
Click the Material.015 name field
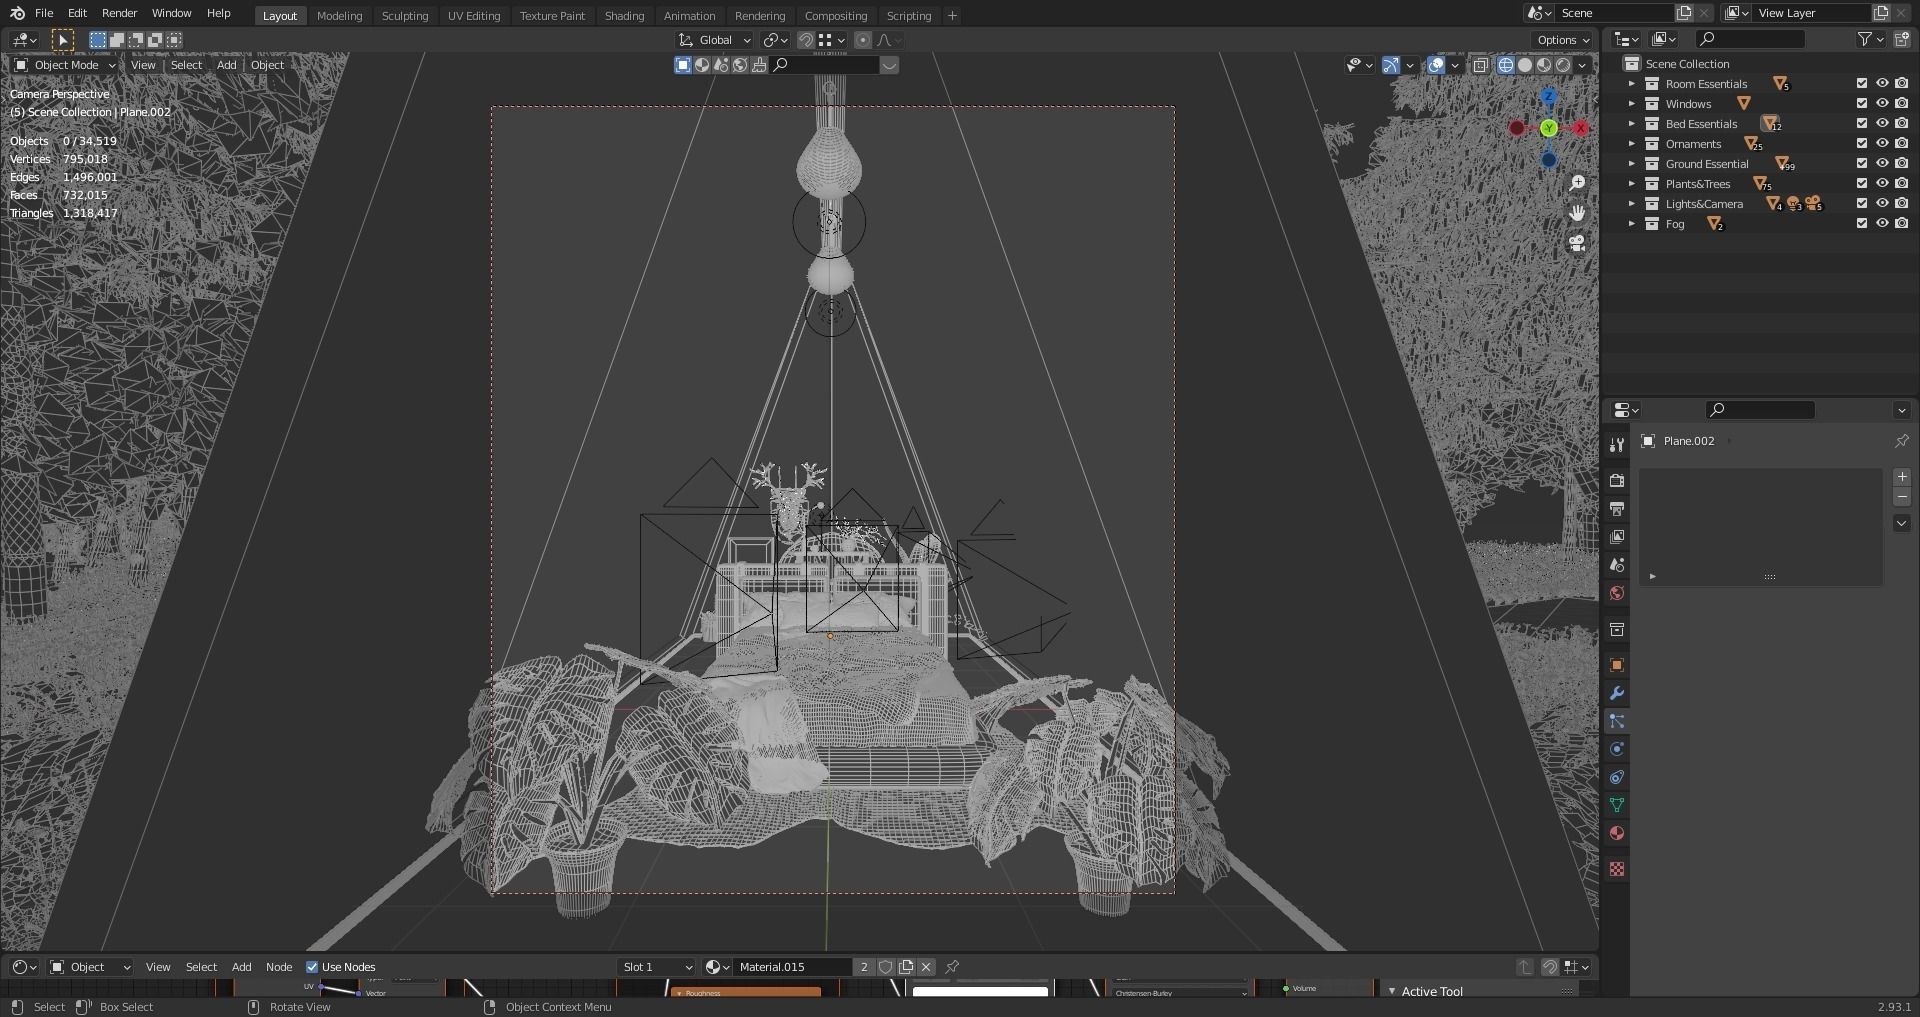pos(793,967)
